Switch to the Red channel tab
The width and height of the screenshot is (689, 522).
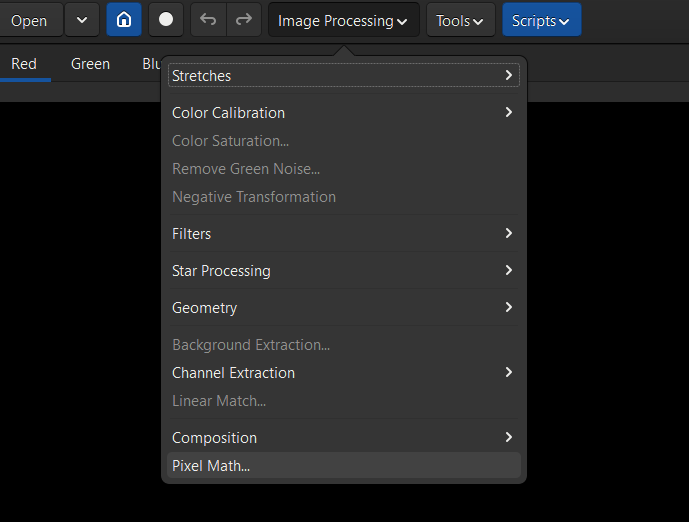coord(24,64)
